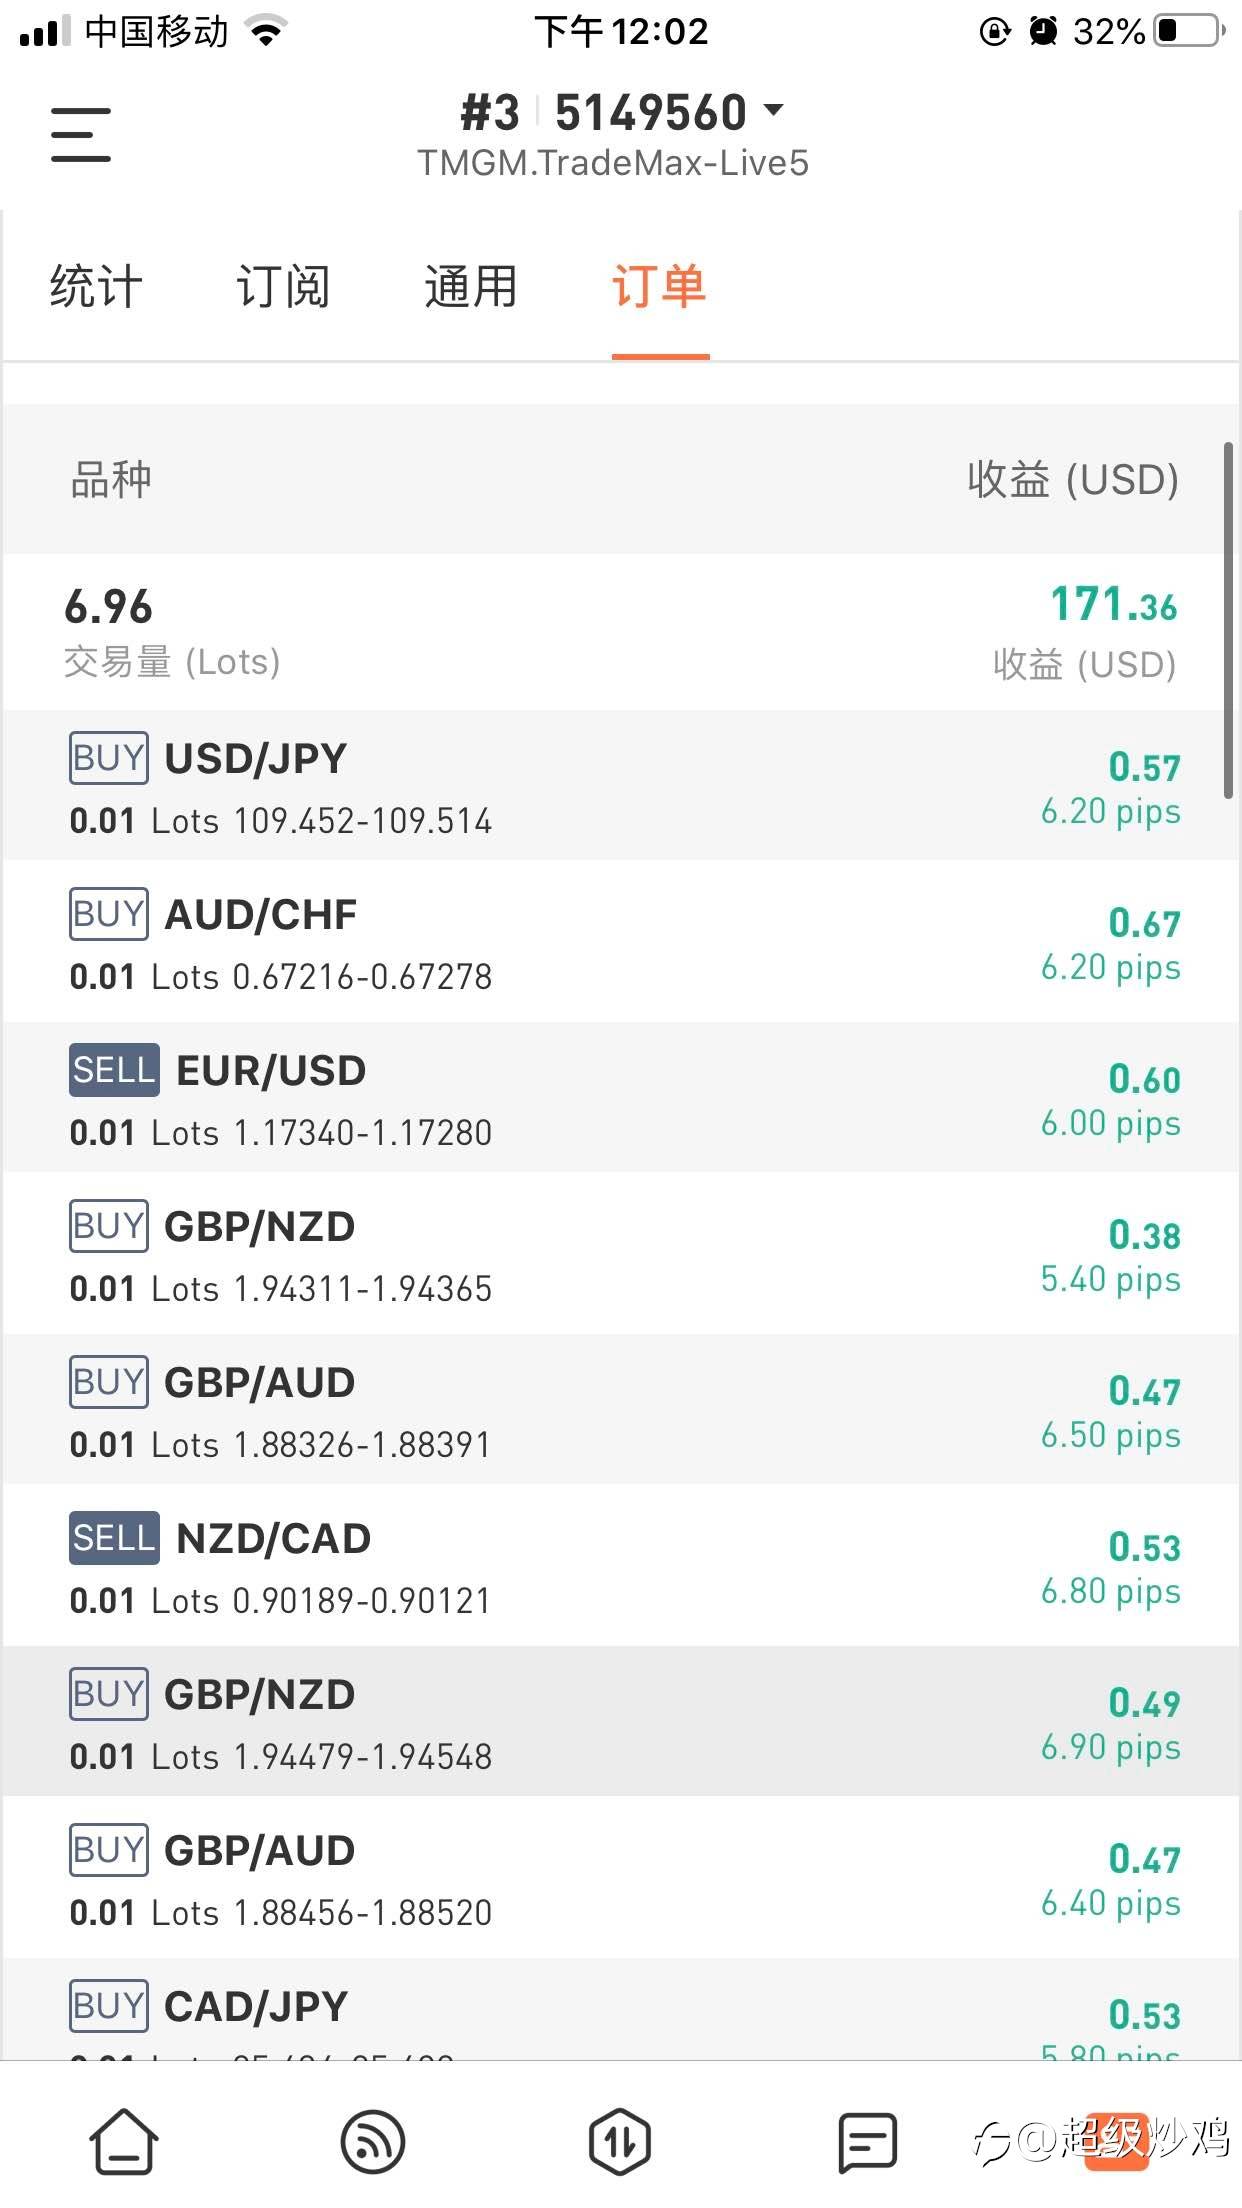The width and height of the screenshot is (1242, 2208).
Task: Switch to the 统计 tab
Action: (96, 288)
